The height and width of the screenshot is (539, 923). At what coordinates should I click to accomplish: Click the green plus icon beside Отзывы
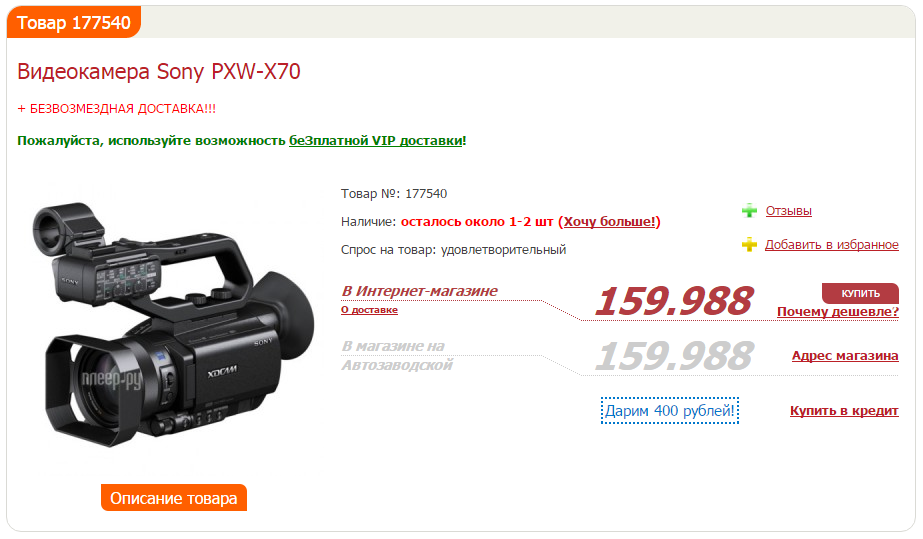point(749,211)
